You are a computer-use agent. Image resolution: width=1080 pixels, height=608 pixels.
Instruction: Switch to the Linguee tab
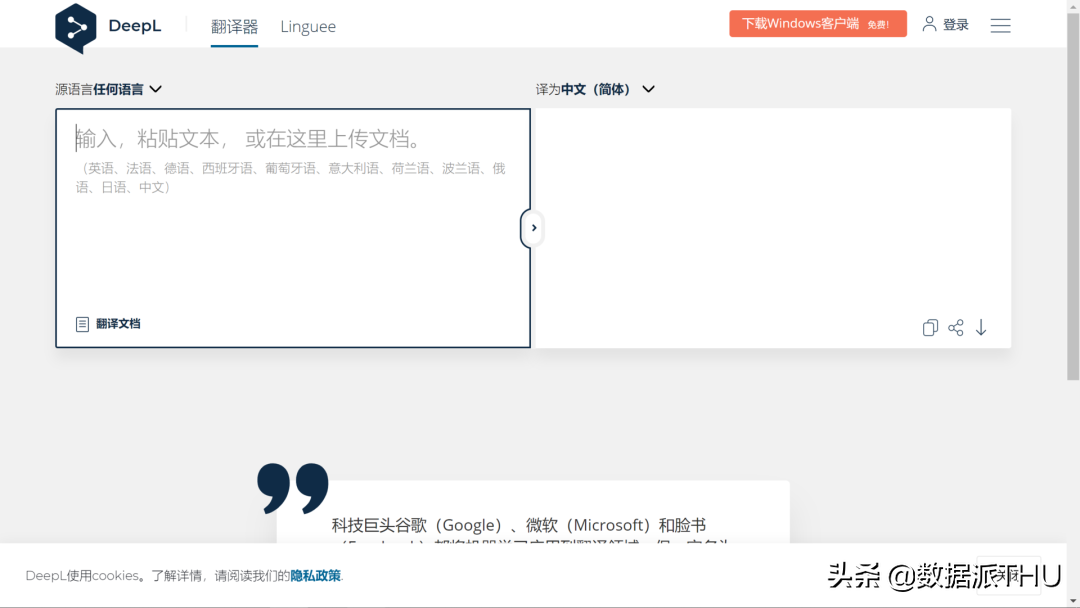coord(308,27)
